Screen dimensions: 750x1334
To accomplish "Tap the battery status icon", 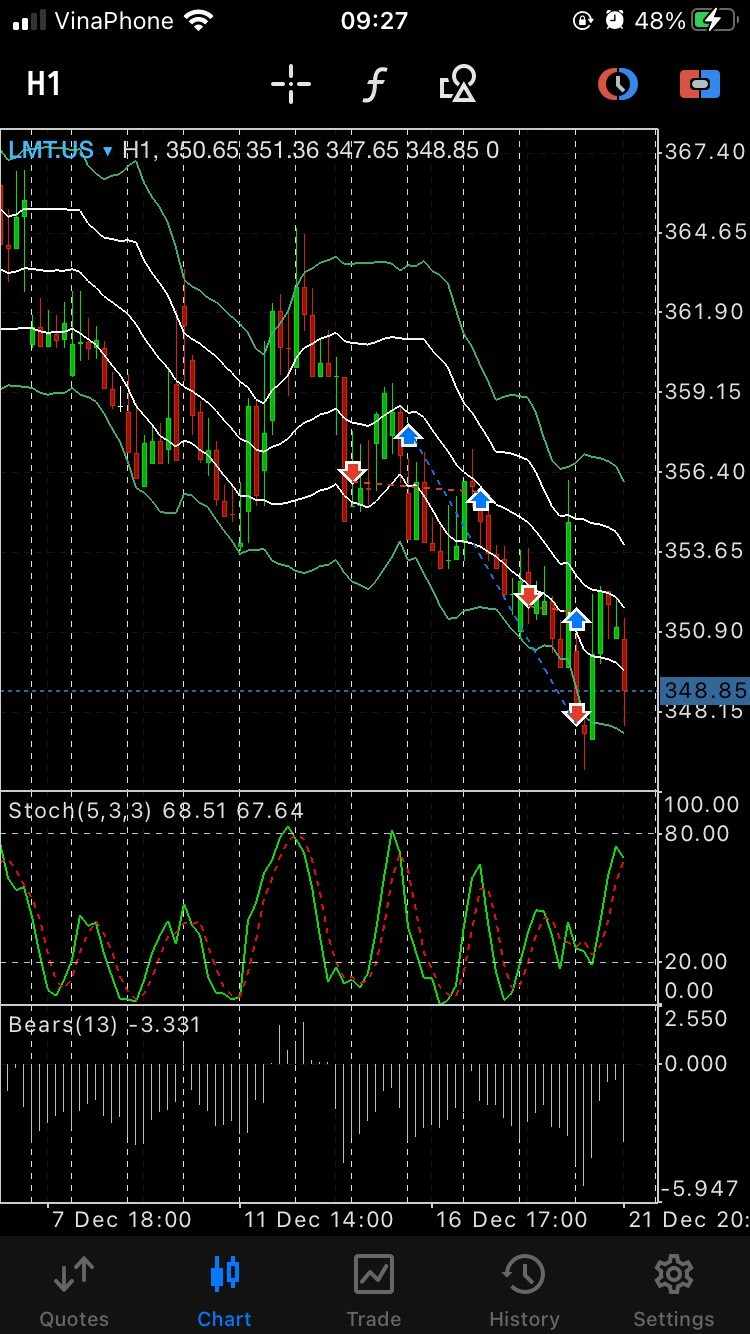I will pyautogui.click(x=719, y=20).
